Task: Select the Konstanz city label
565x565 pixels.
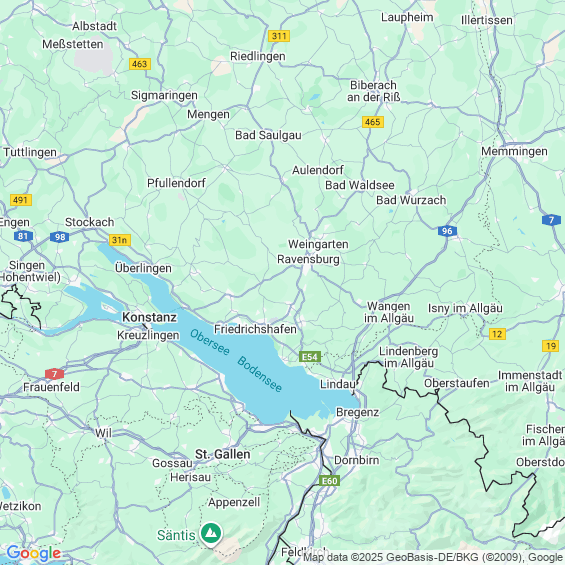Action: click(x=150, y=317)
